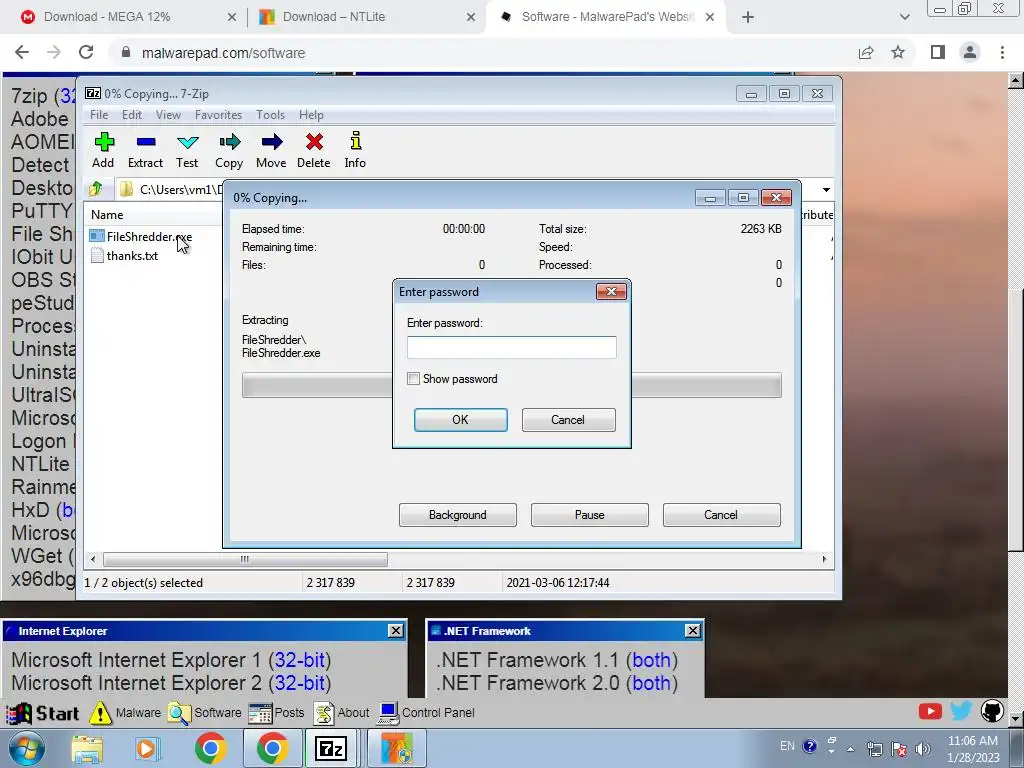The width and height of the screenshot is (1024, 768).
Task: Click the Move toolbar icon
Action: 271,150
